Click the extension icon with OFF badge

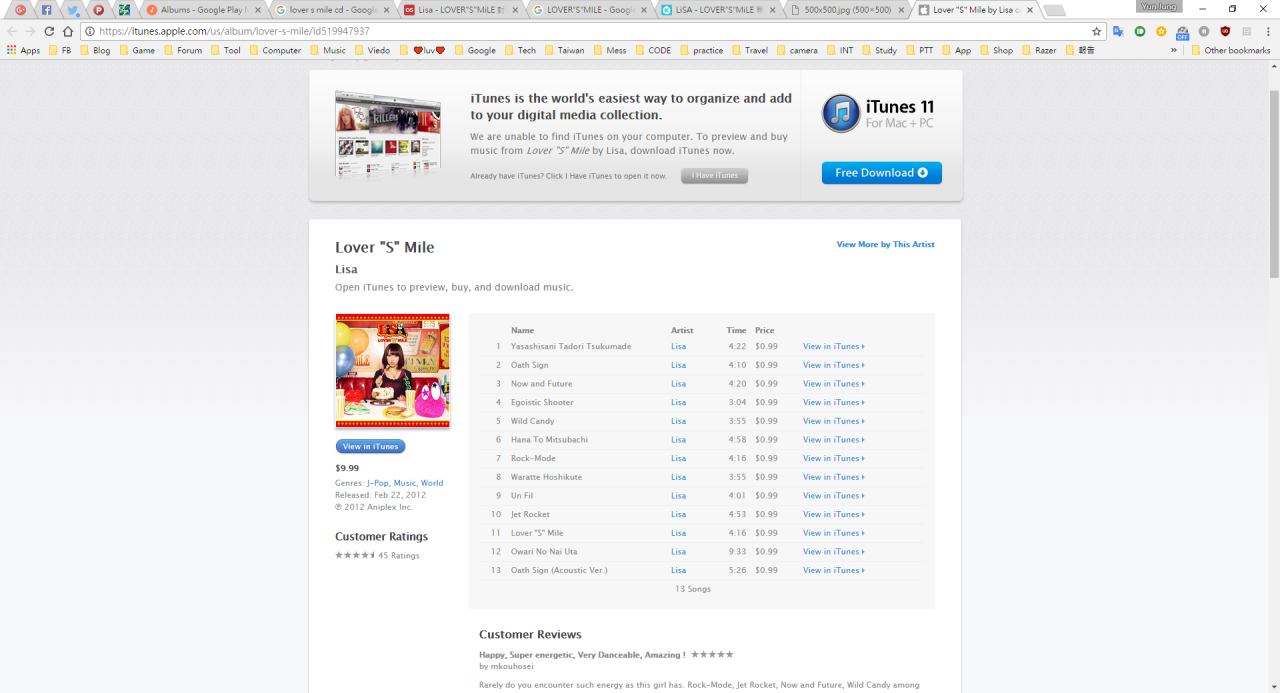[1182, 31]
